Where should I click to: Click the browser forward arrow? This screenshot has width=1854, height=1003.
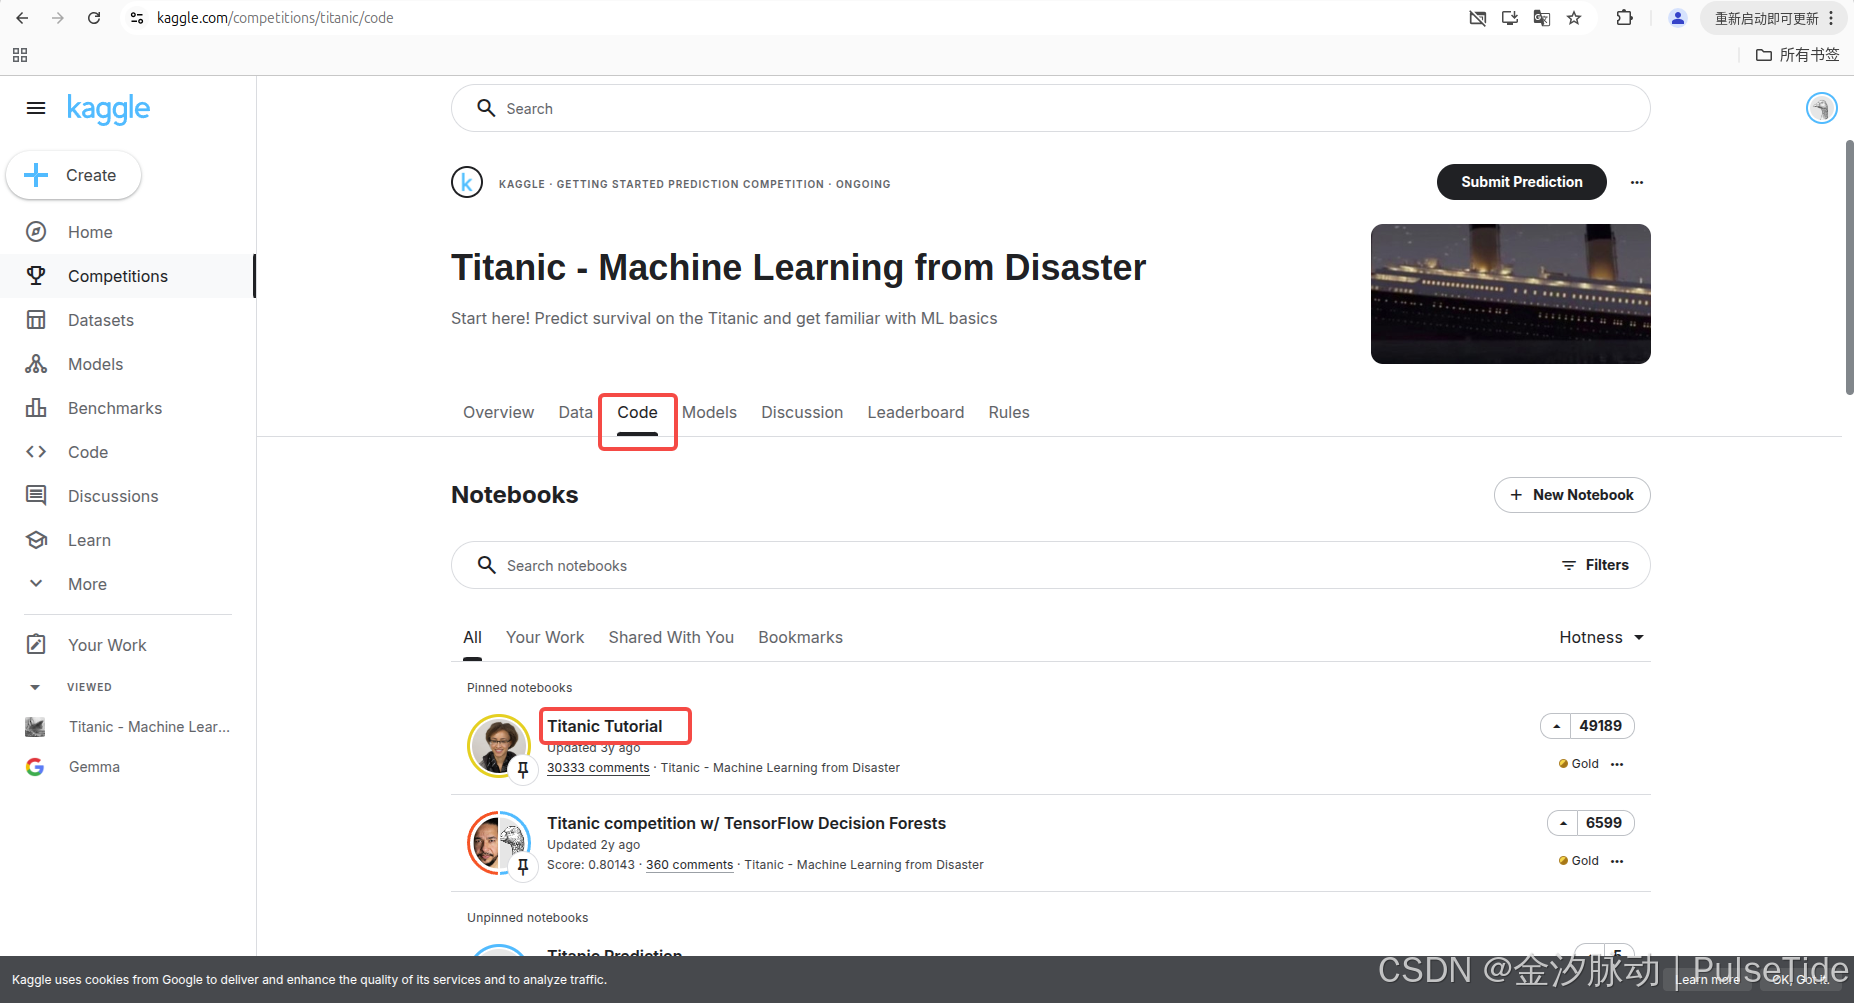coord(58,18)
